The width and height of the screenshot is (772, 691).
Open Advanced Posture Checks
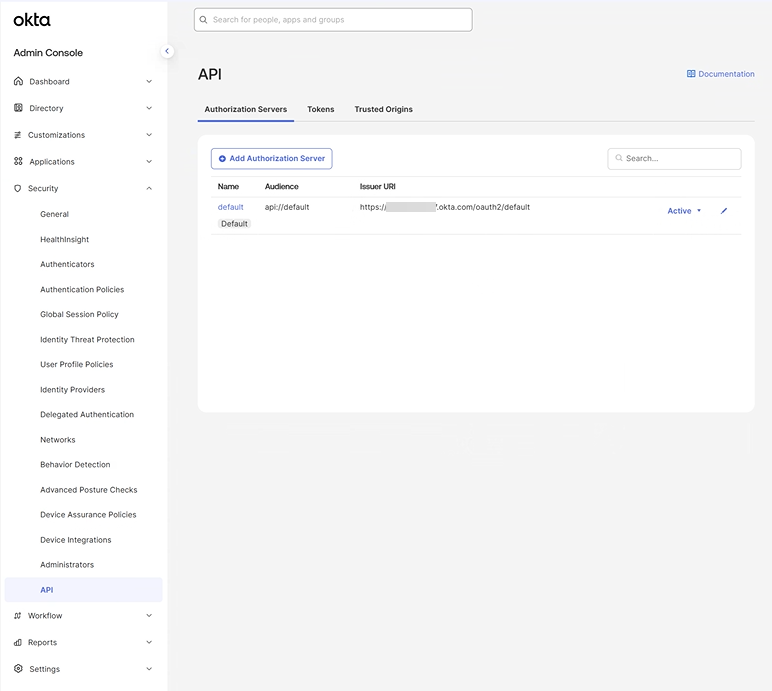[89, 490]
